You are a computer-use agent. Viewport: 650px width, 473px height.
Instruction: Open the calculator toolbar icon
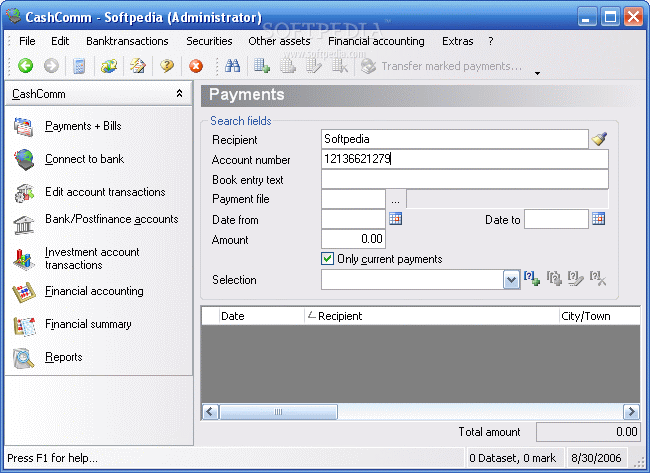click(x=79, y=66)
